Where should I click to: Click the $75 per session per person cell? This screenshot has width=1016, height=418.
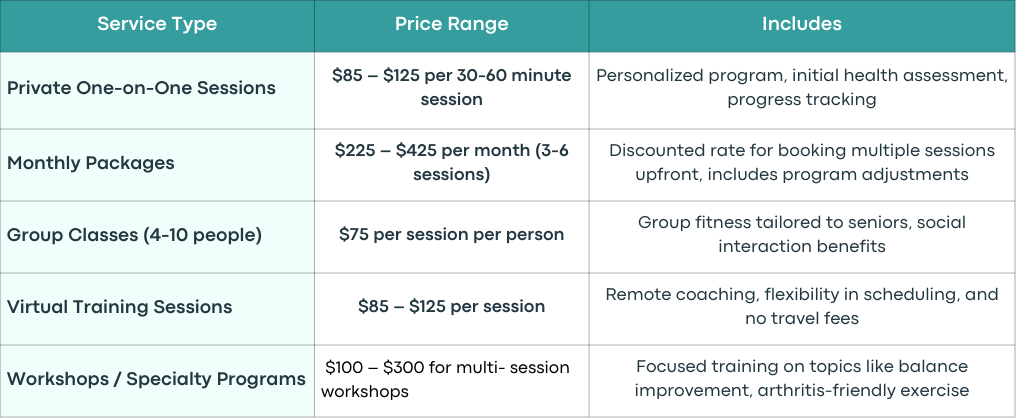452,236
